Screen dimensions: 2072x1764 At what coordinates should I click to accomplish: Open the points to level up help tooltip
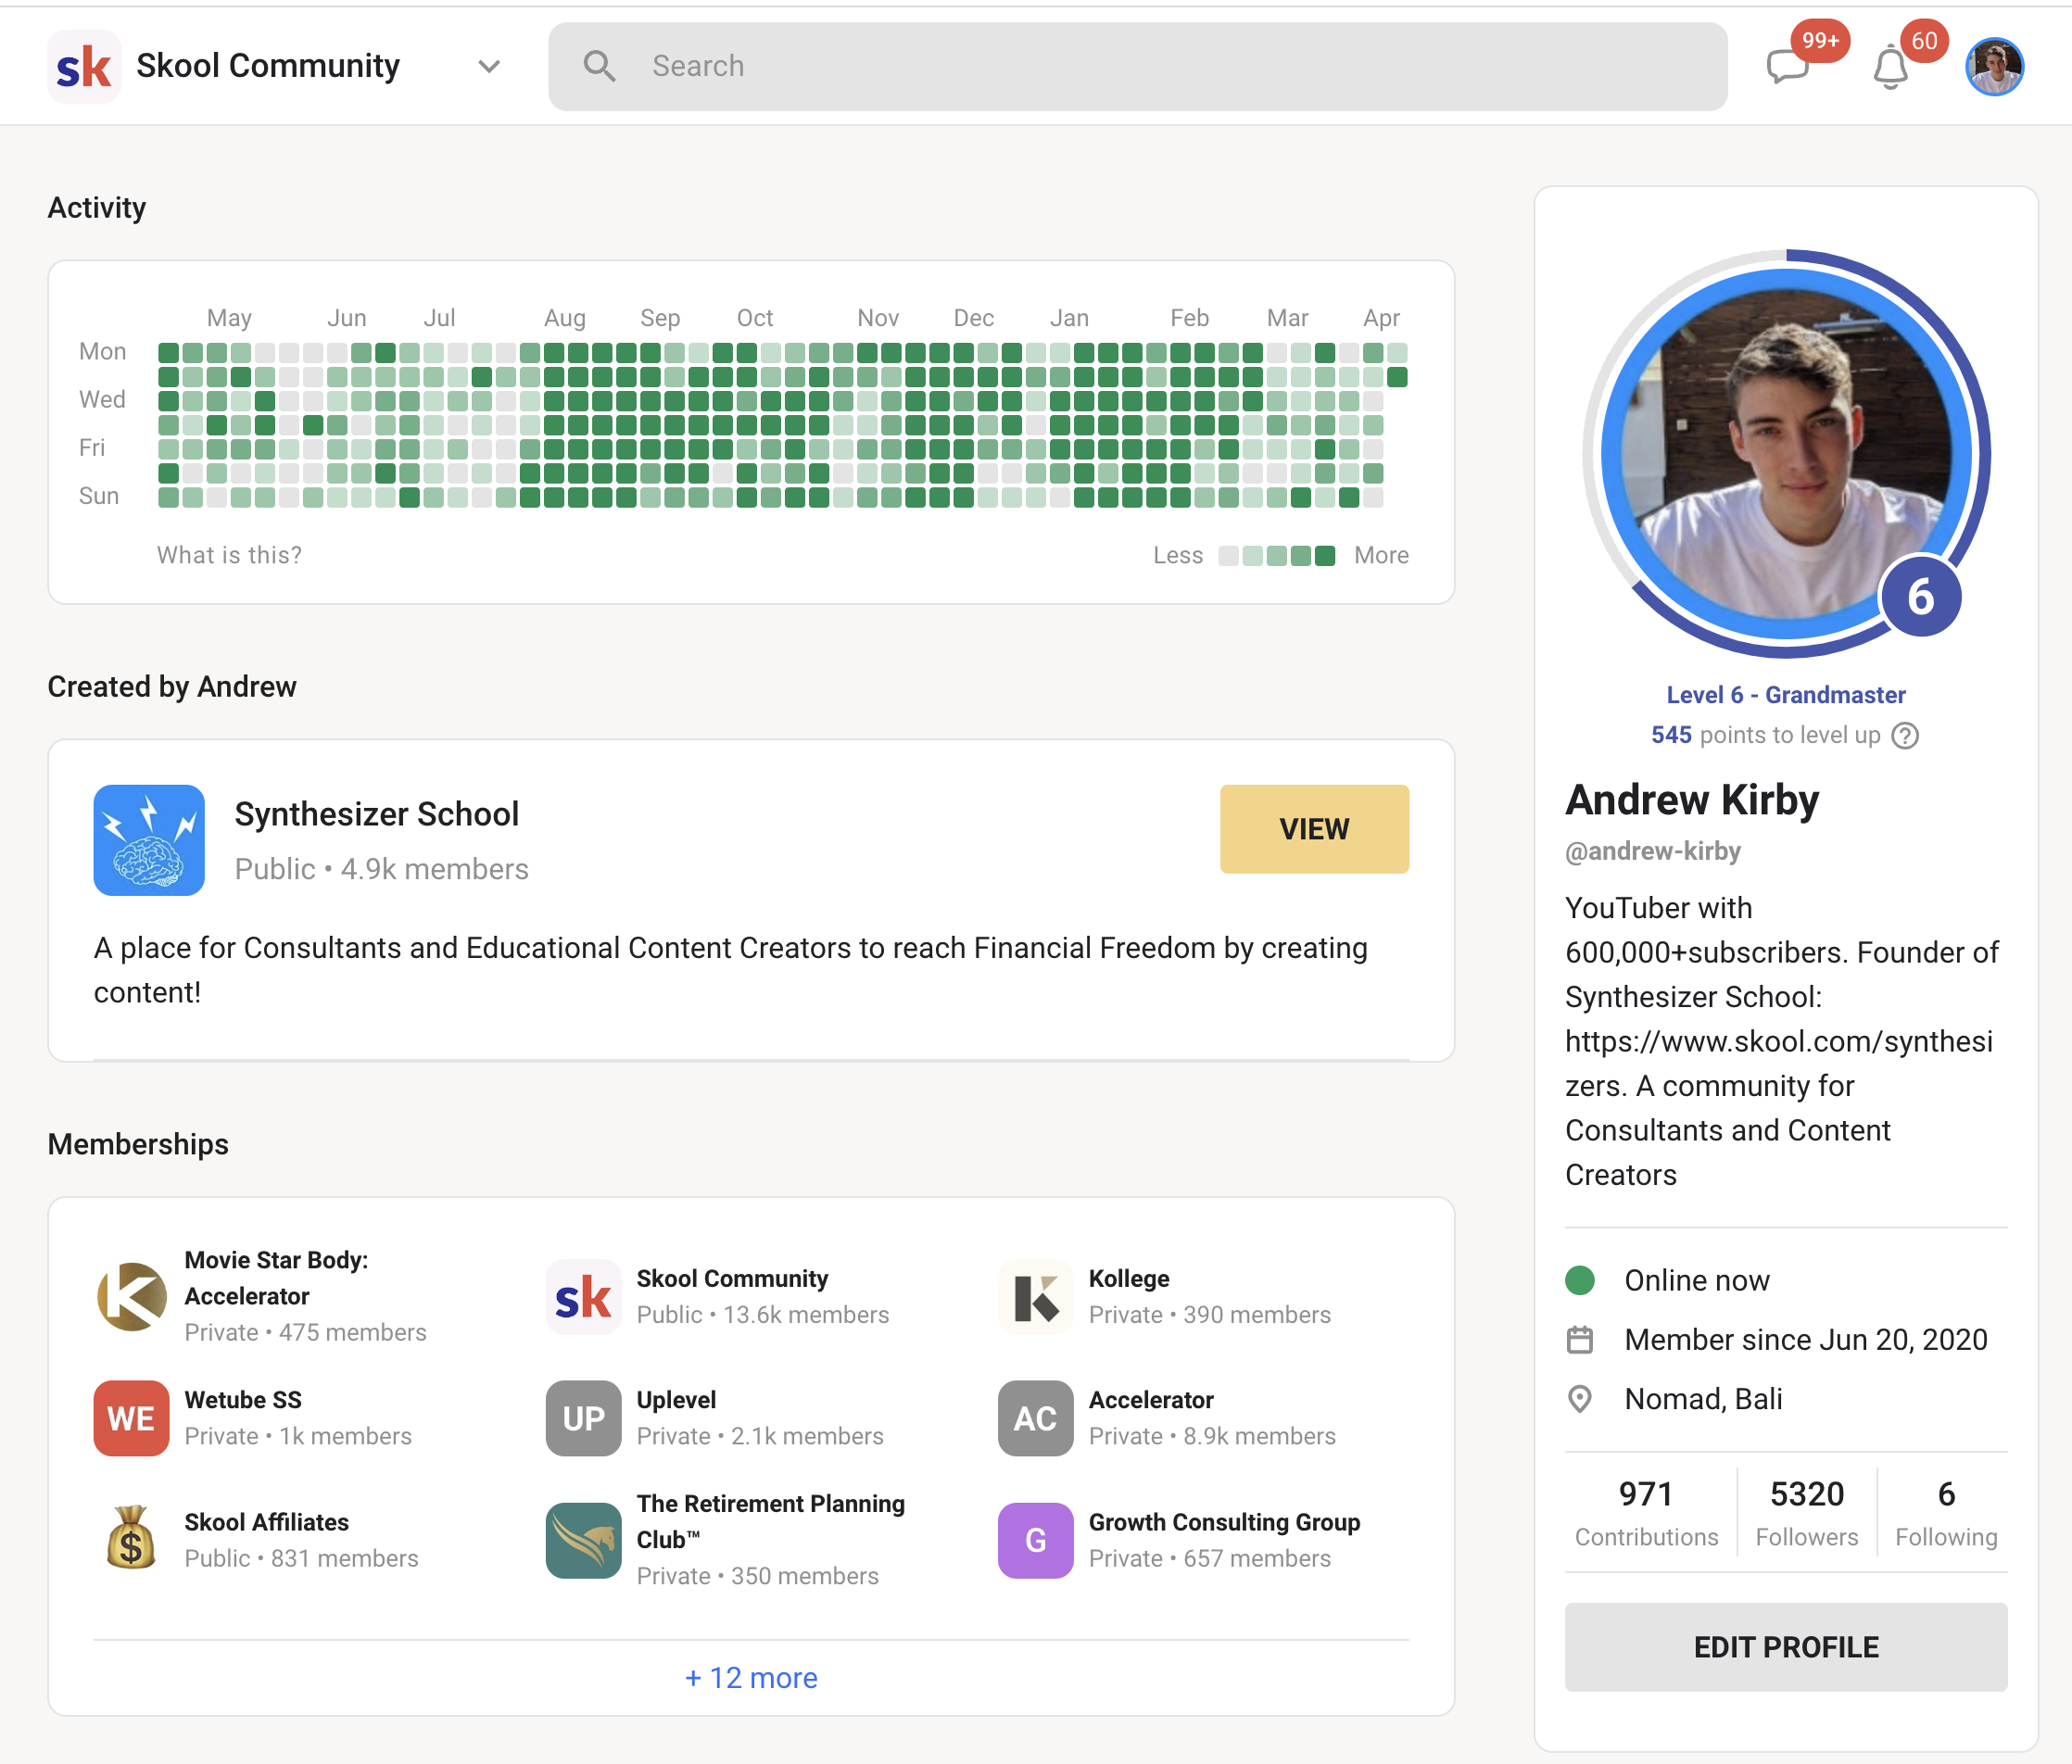[1905, 736]
